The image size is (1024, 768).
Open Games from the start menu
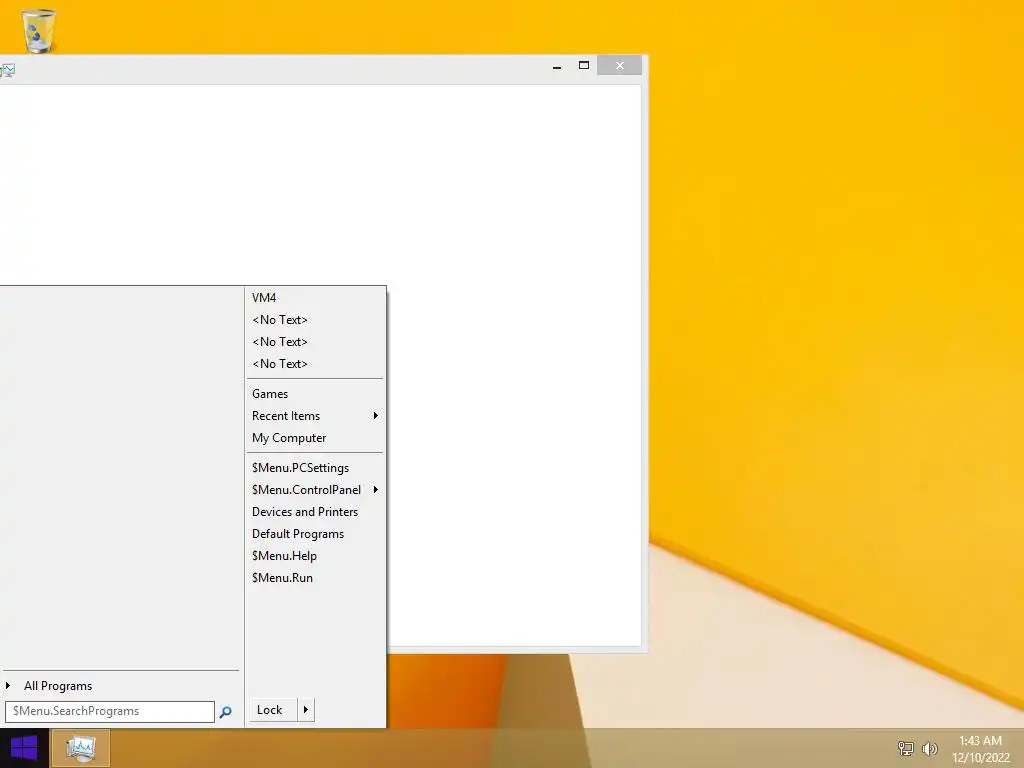point(315,394)
